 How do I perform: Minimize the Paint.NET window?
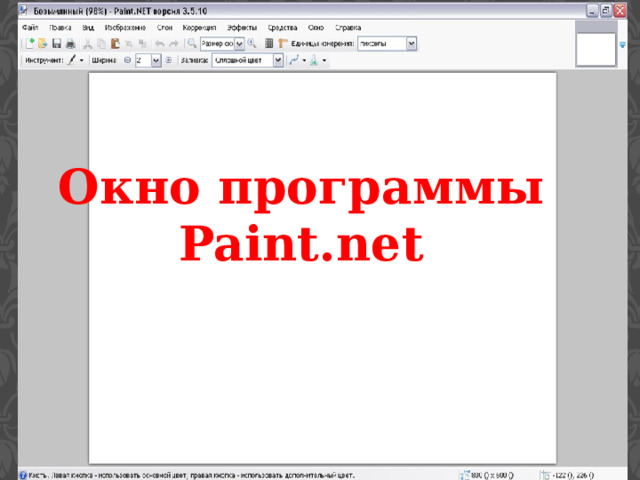click(x=592, y=11)
